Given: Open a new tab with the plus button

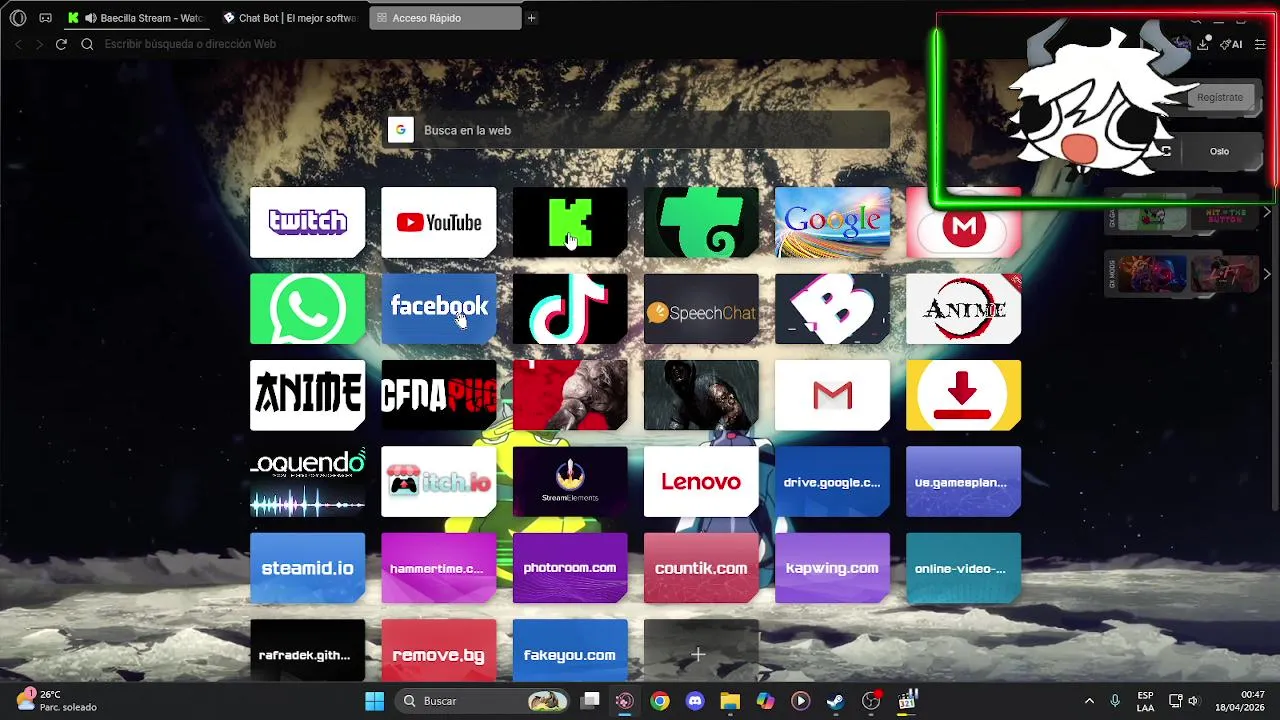Looking at the screenshot, I should (x=531, y=18).
